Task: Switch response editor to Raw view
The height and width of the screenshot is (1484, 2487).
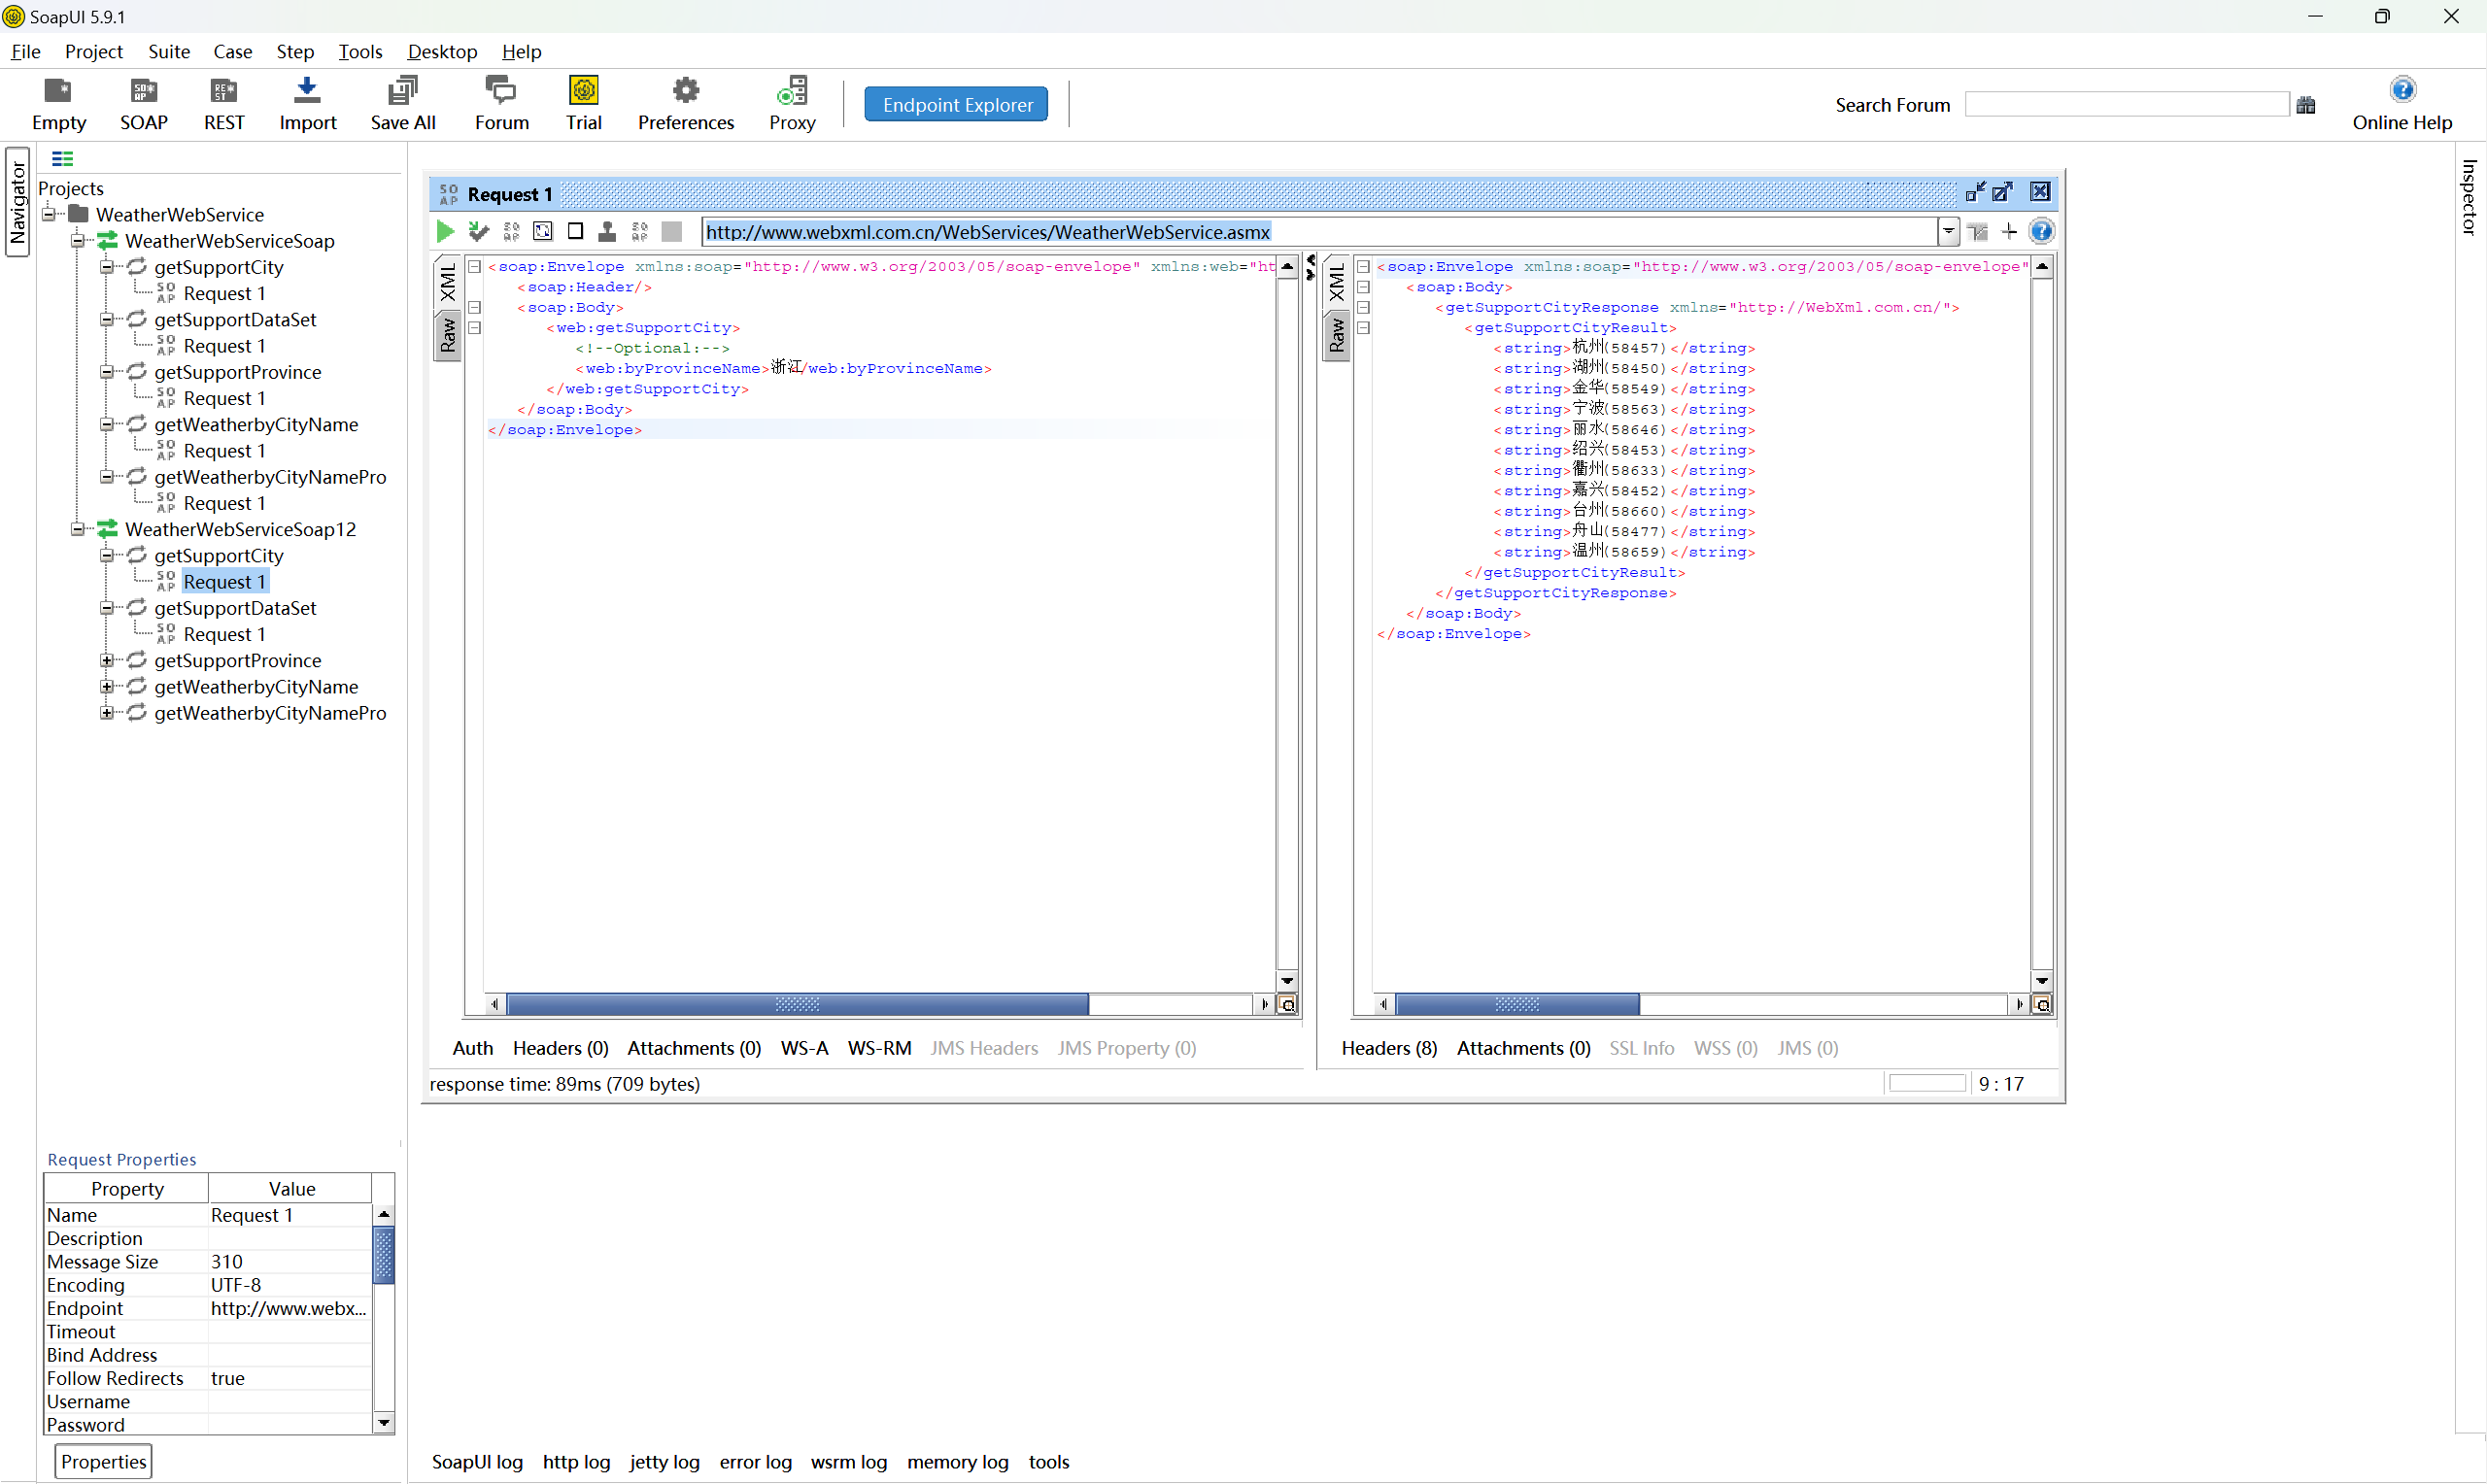Action: pos(1336,336)
